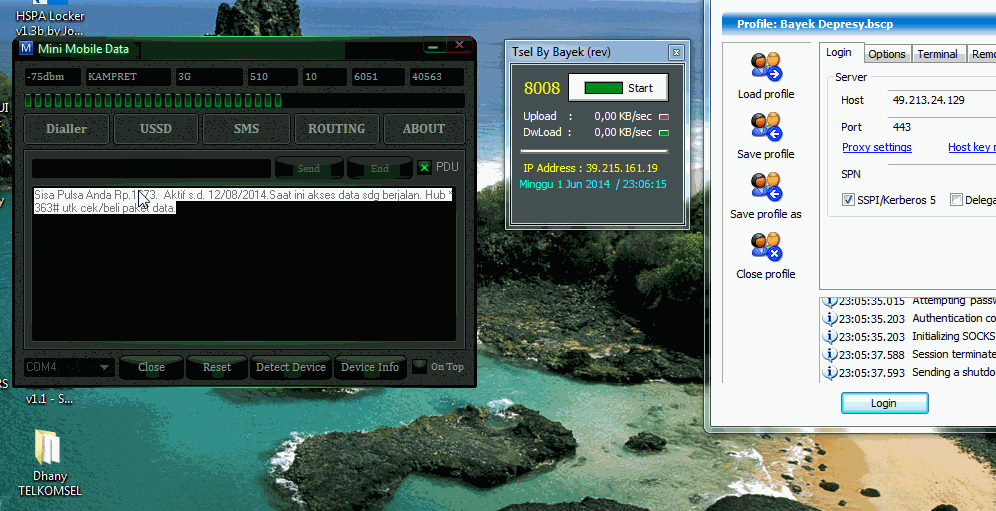Click the Host address input field

(940, 100)
